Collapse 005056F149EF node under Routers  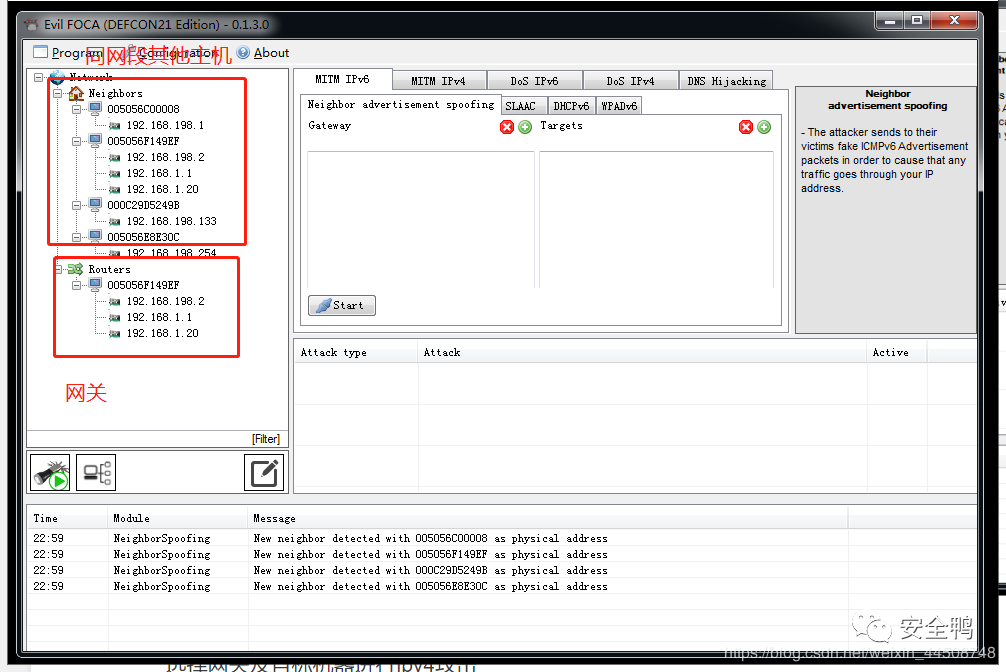[x=76, y=285]
